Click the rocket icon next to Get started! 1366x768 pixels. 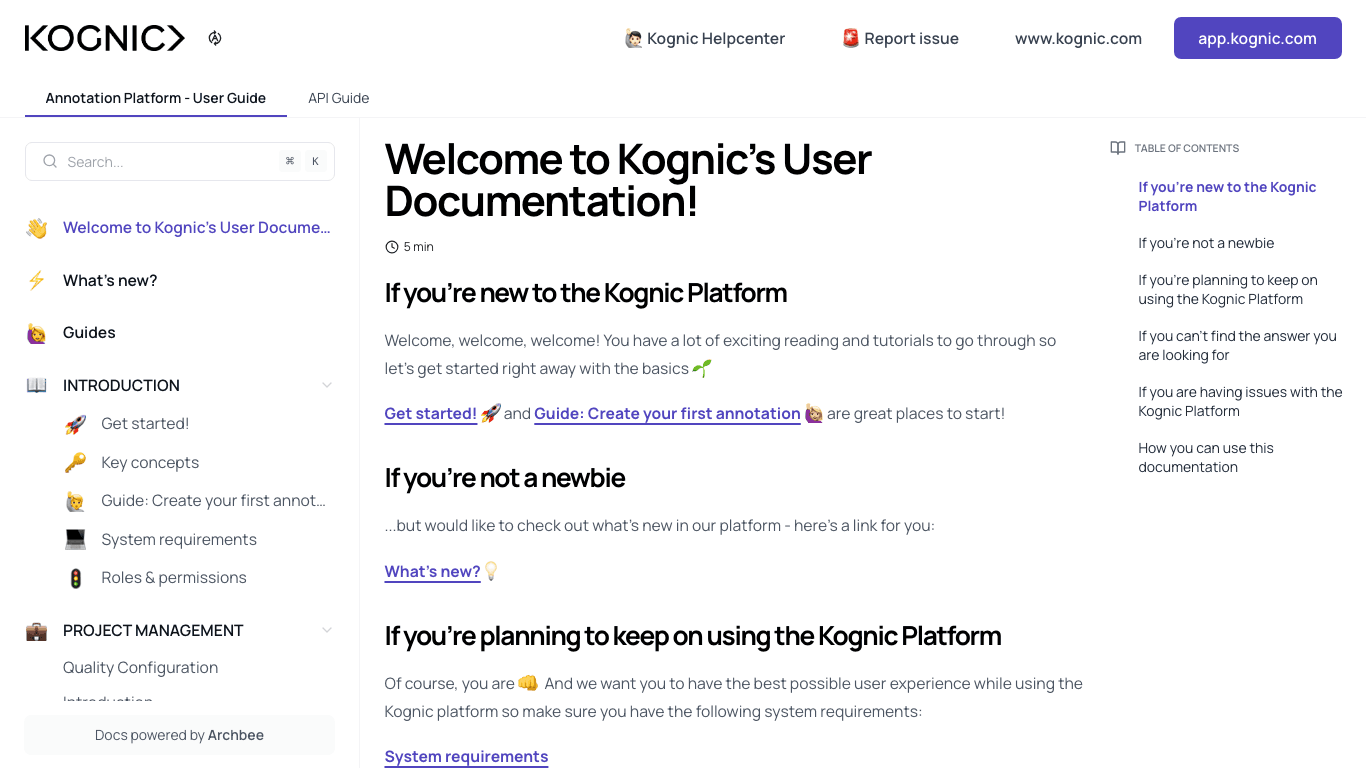tap(75, 423)
